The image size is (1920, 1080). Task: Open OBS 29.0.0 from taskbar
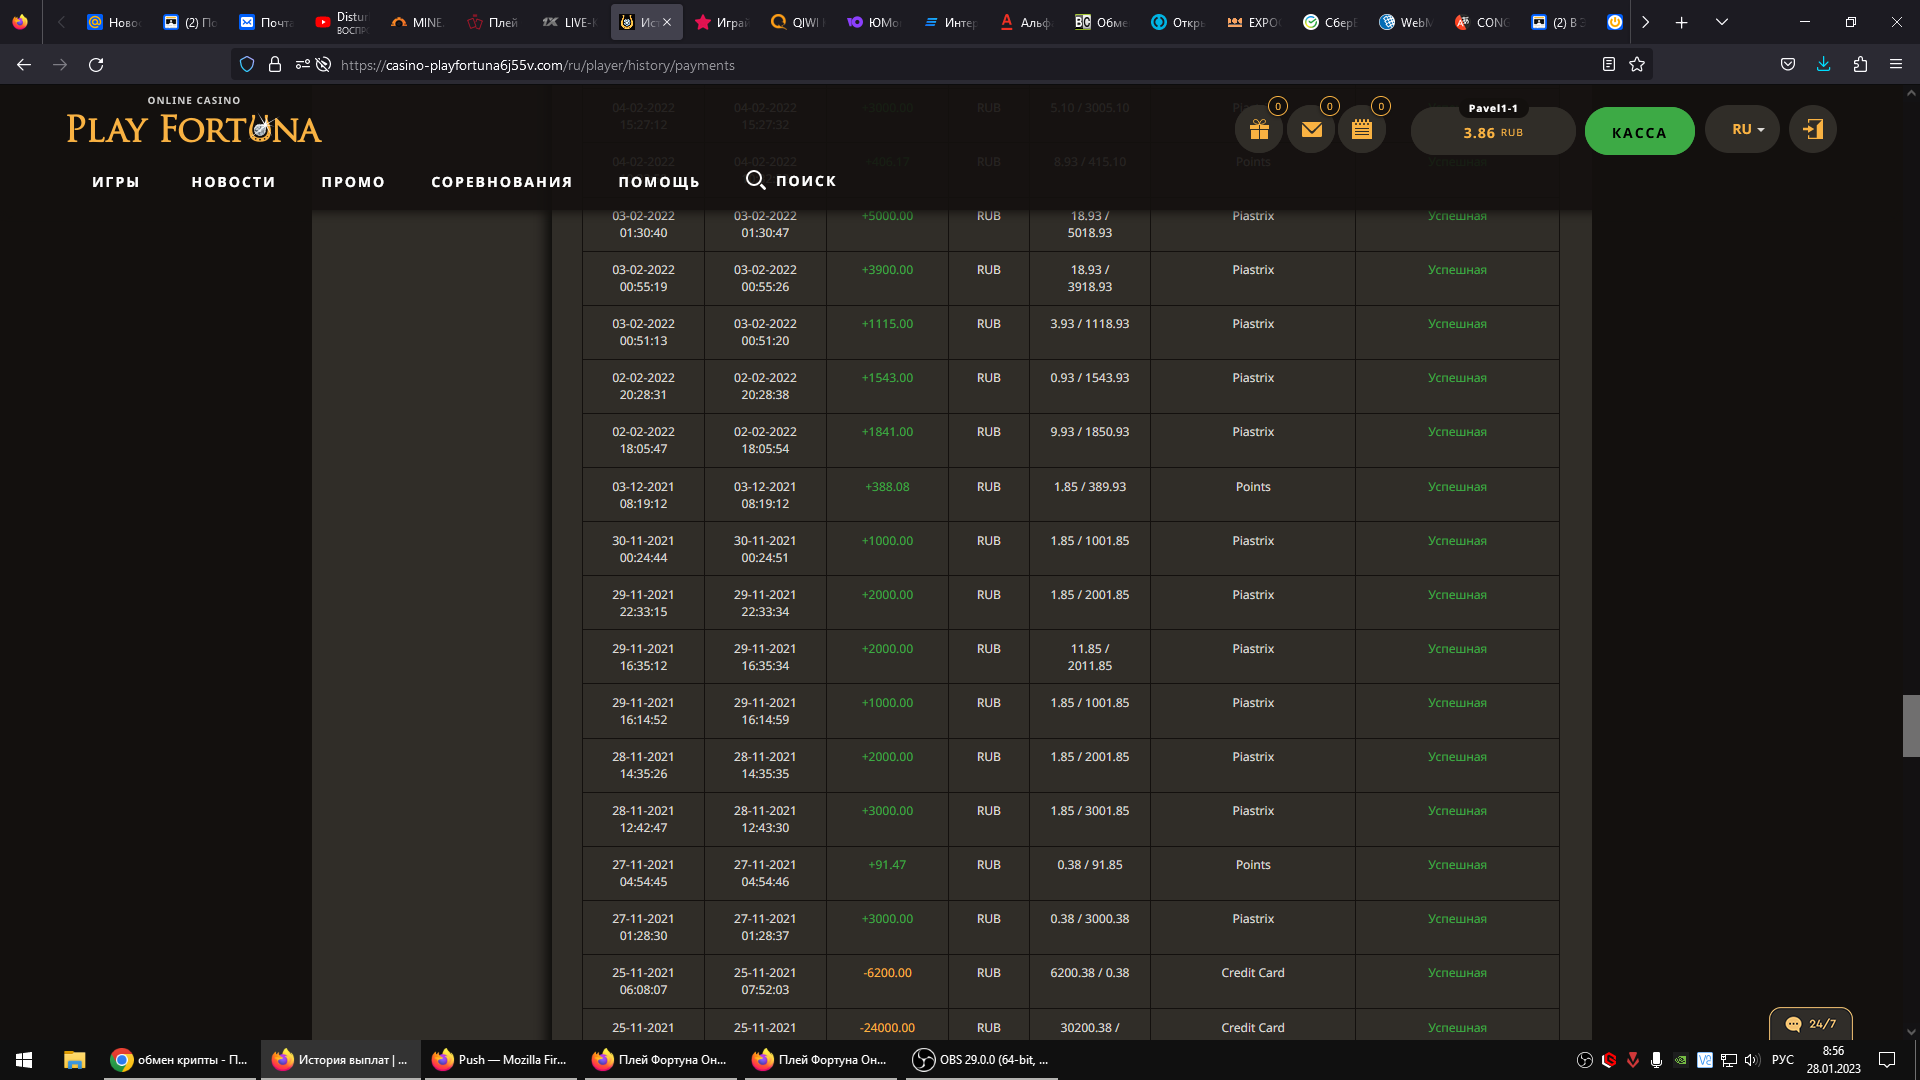[982, 1060]
